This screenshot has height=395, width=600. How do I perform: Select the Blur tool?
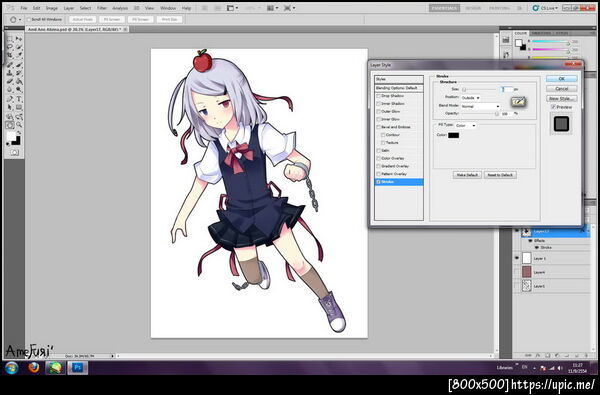click(10, 90)
